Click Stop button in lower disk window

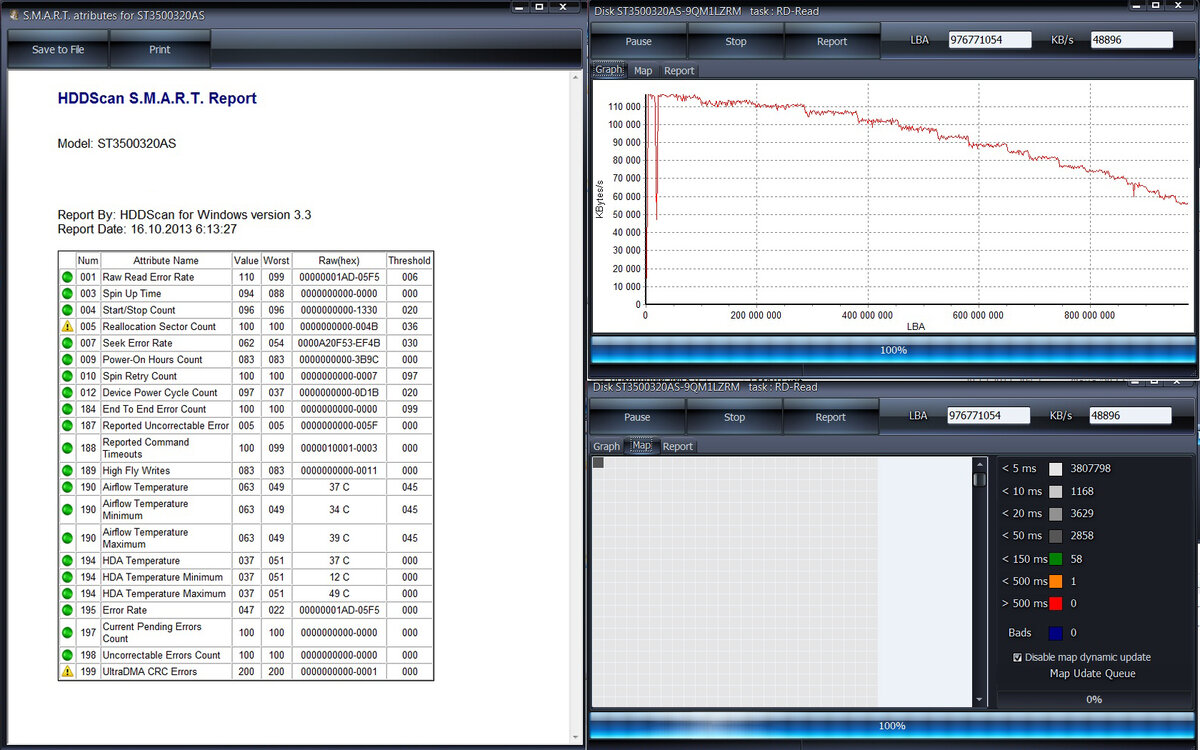[x=735, y=417]
